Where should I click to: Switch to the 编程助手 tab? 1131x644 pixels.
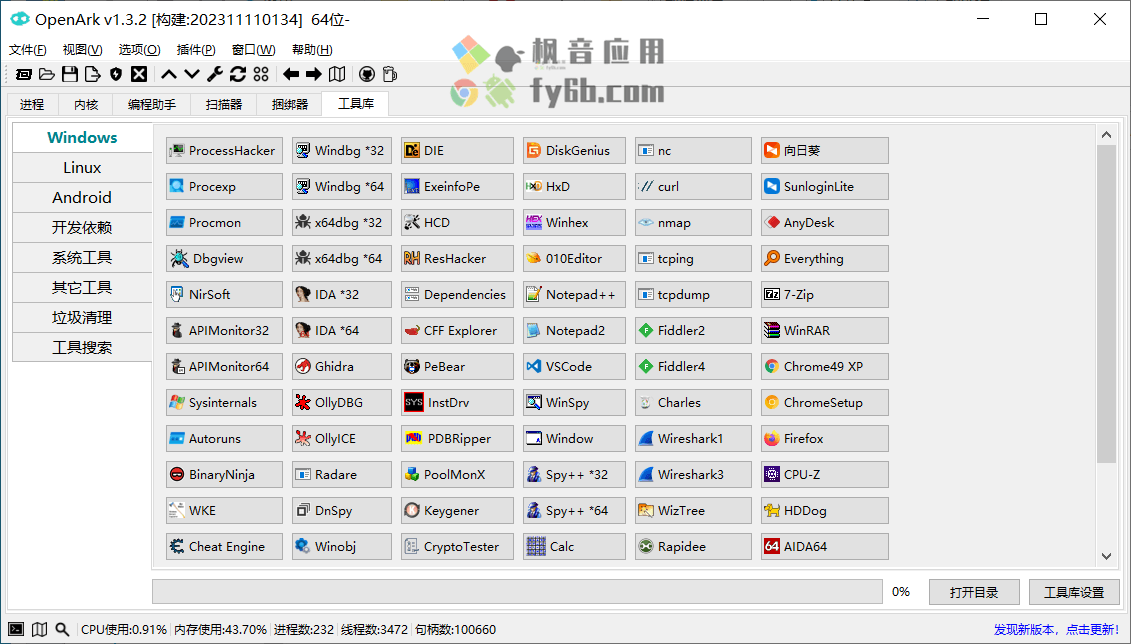151,105
